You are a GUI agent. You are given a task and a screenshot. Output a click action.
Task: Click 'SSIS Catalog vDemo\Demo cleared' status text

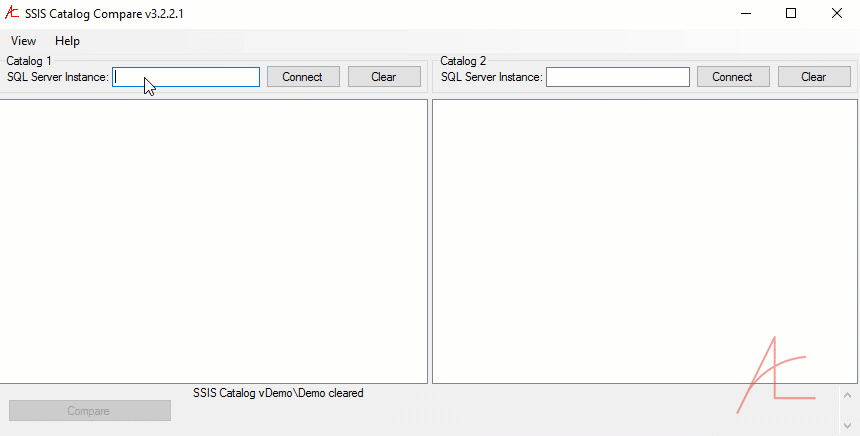[278, 393]
